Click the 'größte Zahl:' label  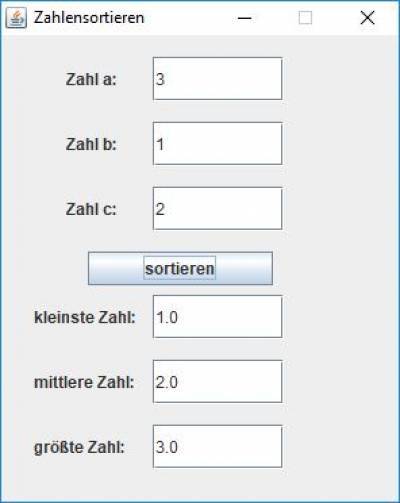pyautogui.click(x=79, y=447)
